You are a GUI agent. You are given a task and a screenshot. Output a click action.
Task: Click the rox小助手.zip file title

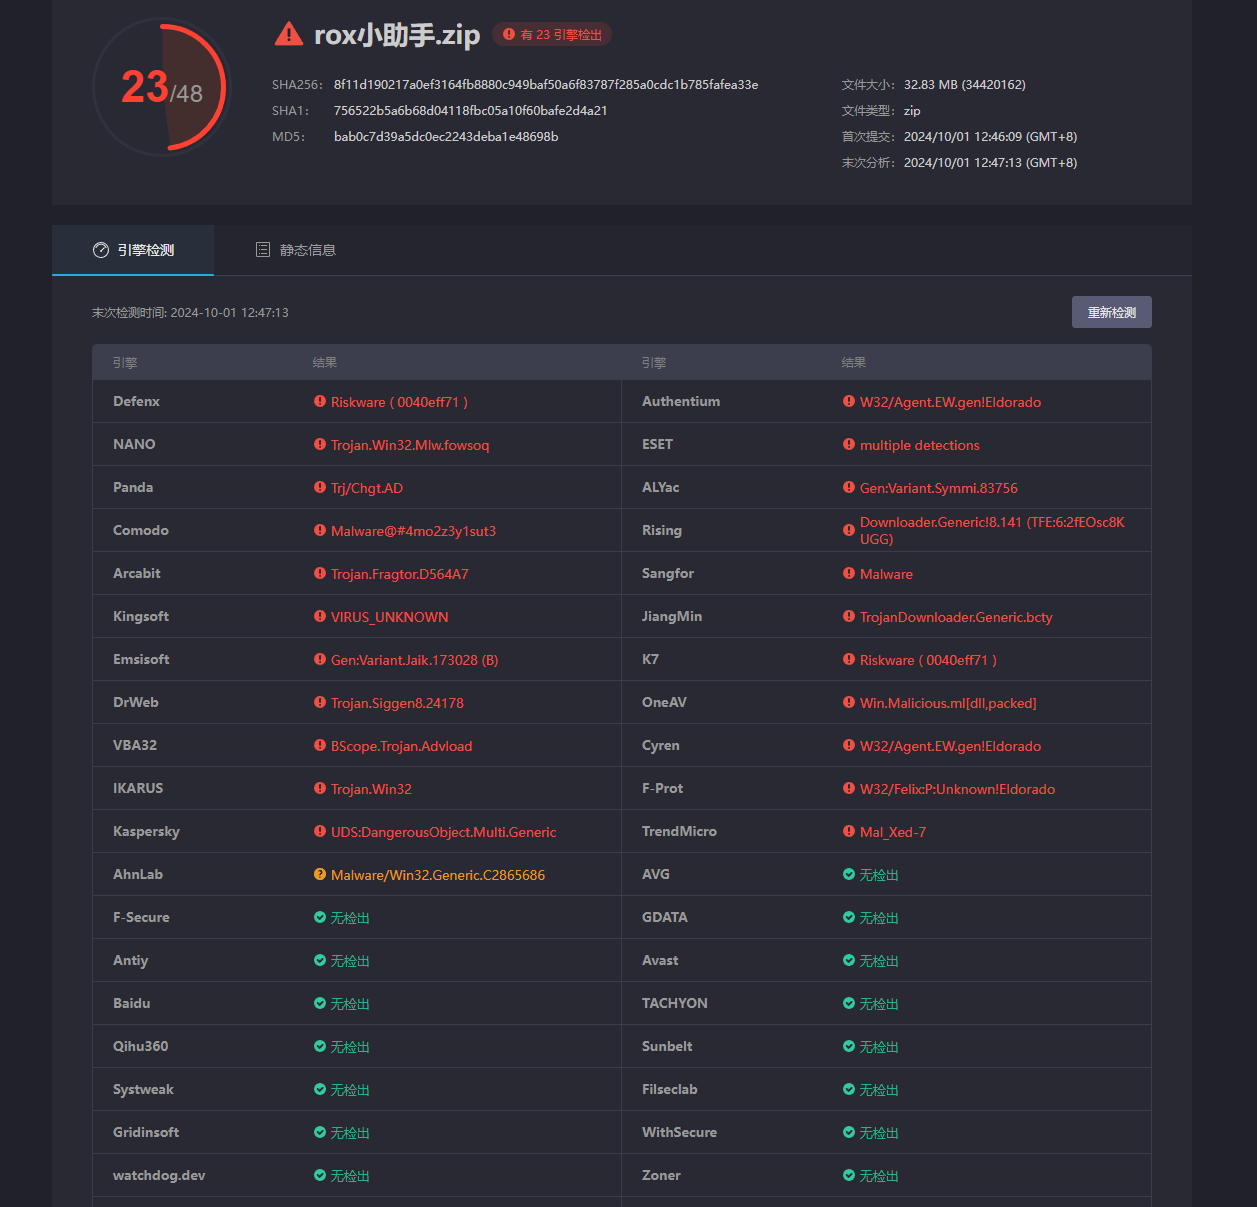click(397, 35)
